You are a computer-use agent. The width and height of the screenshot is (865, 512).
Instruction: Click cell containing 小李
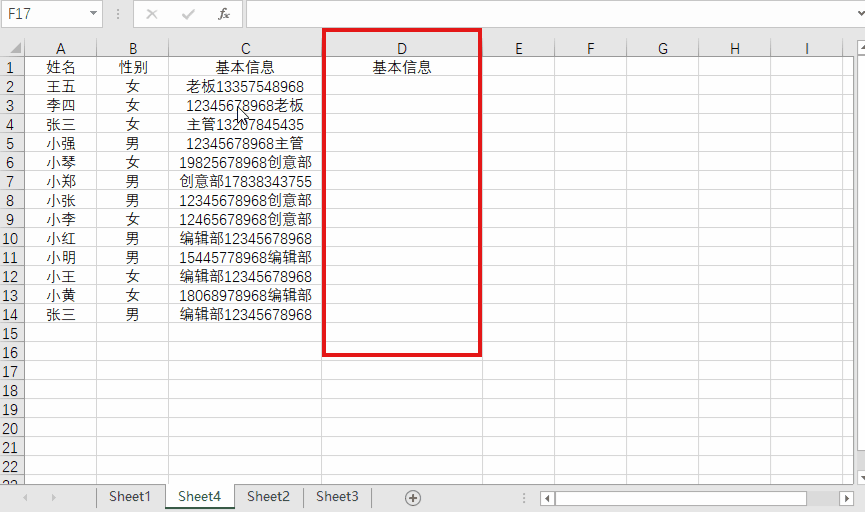61,220
